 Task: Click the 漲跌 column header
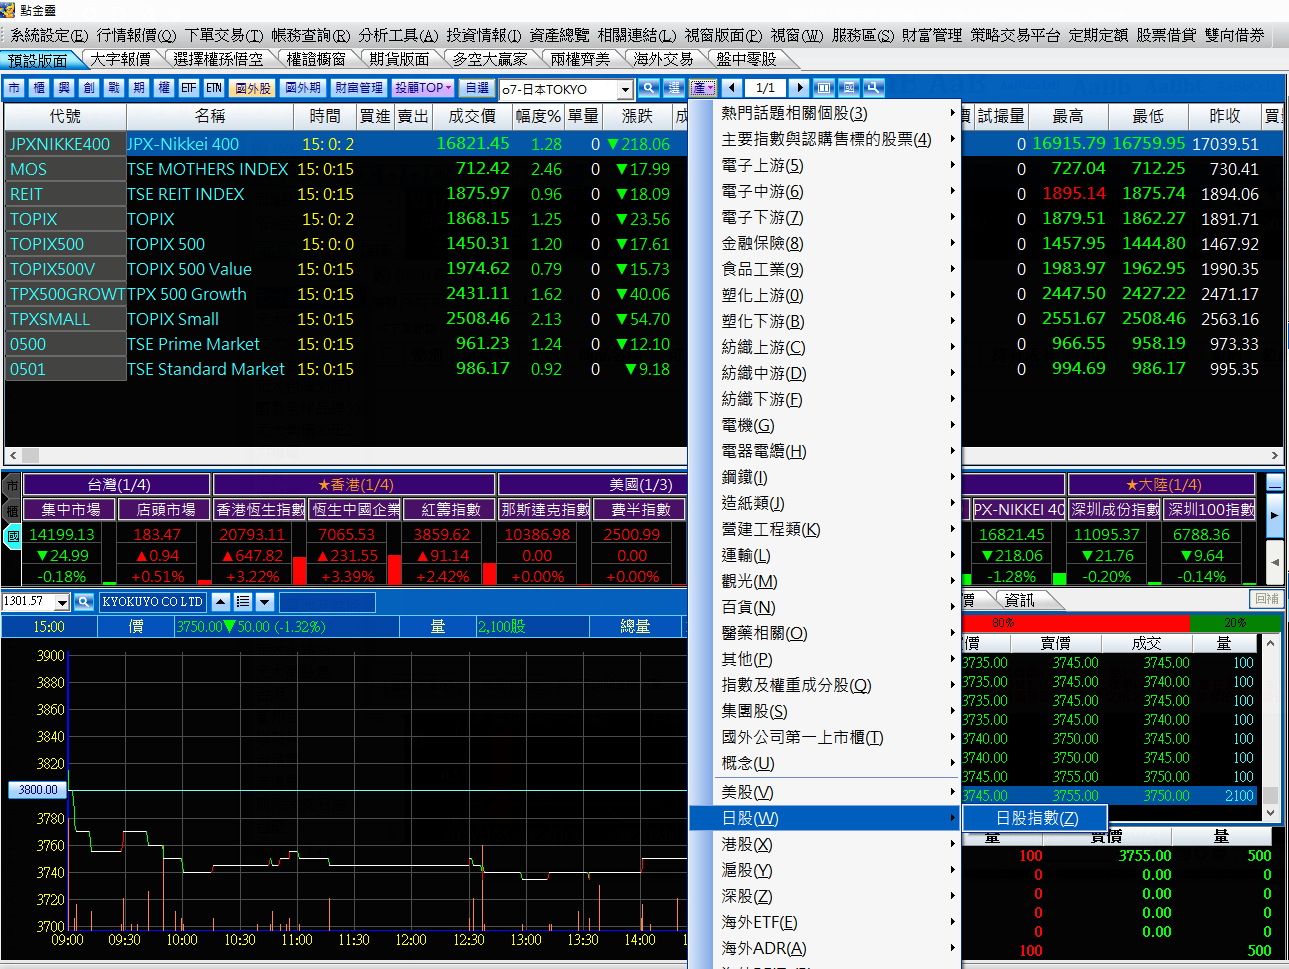tap(637, 116)
